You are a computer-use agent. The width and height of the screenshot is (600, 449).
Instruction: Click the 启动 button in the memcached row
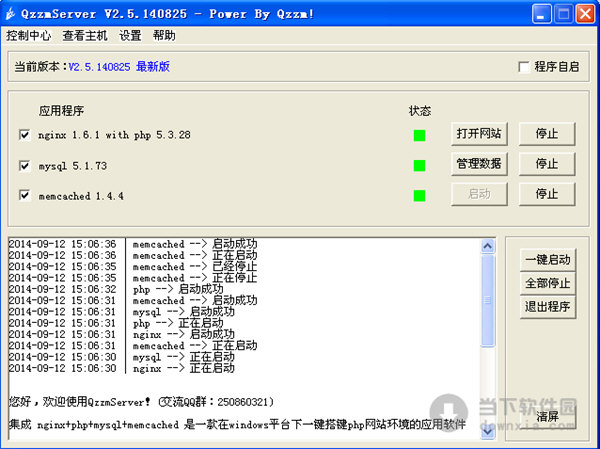(x=479, y=194)
